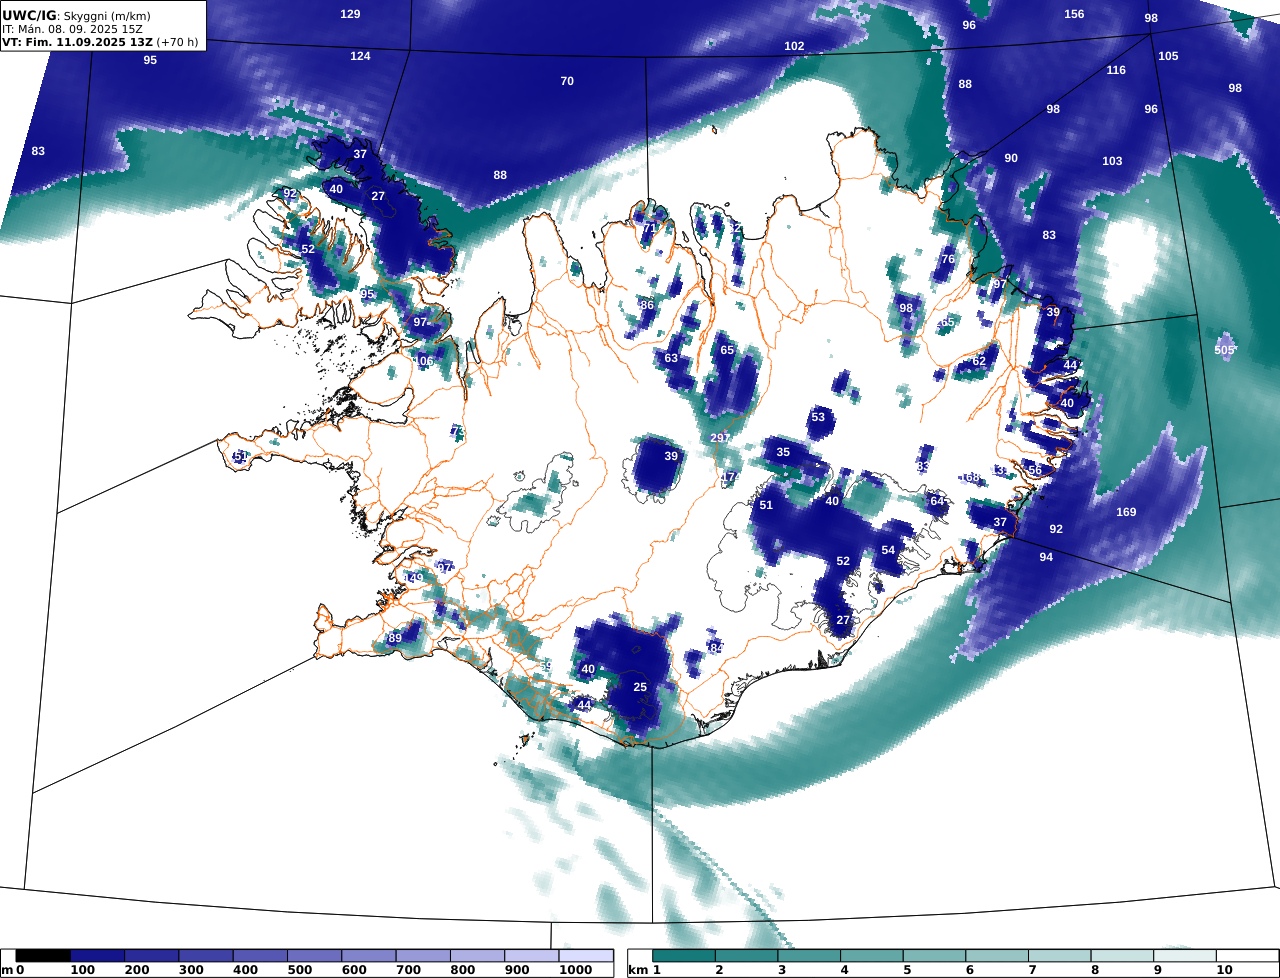Image resolution: width=1280 pixels, height=978 pixels.
Task: Select the 100–200 m dark navy legend swatch
Action: click(x=97, y=956)
